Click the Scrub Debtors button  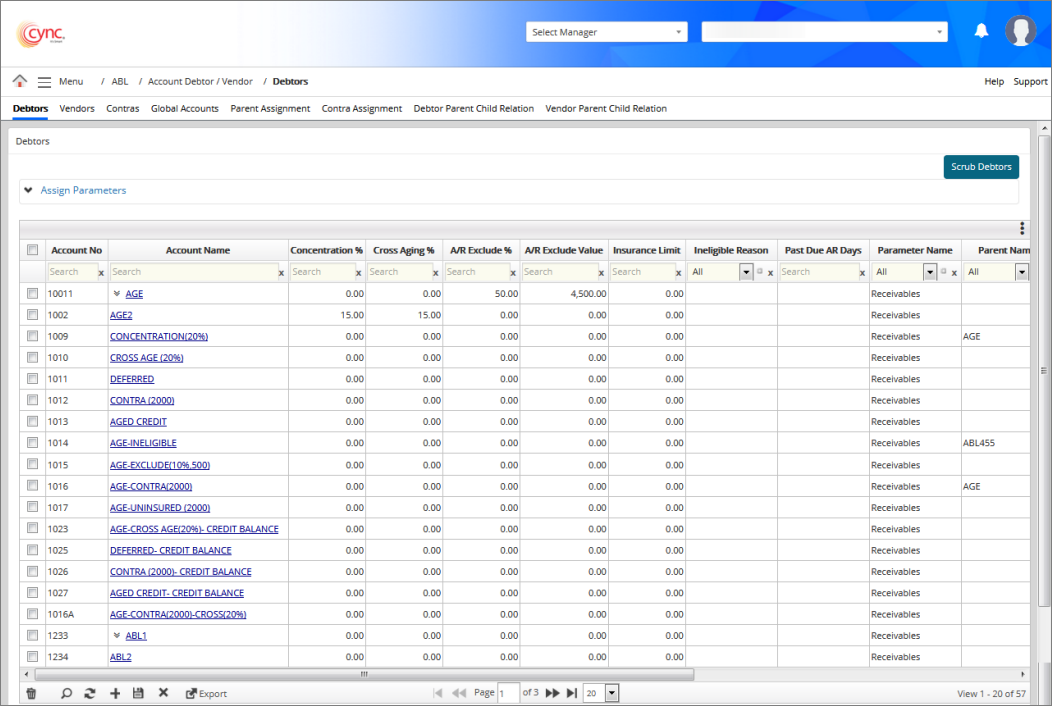coord(980,167)
